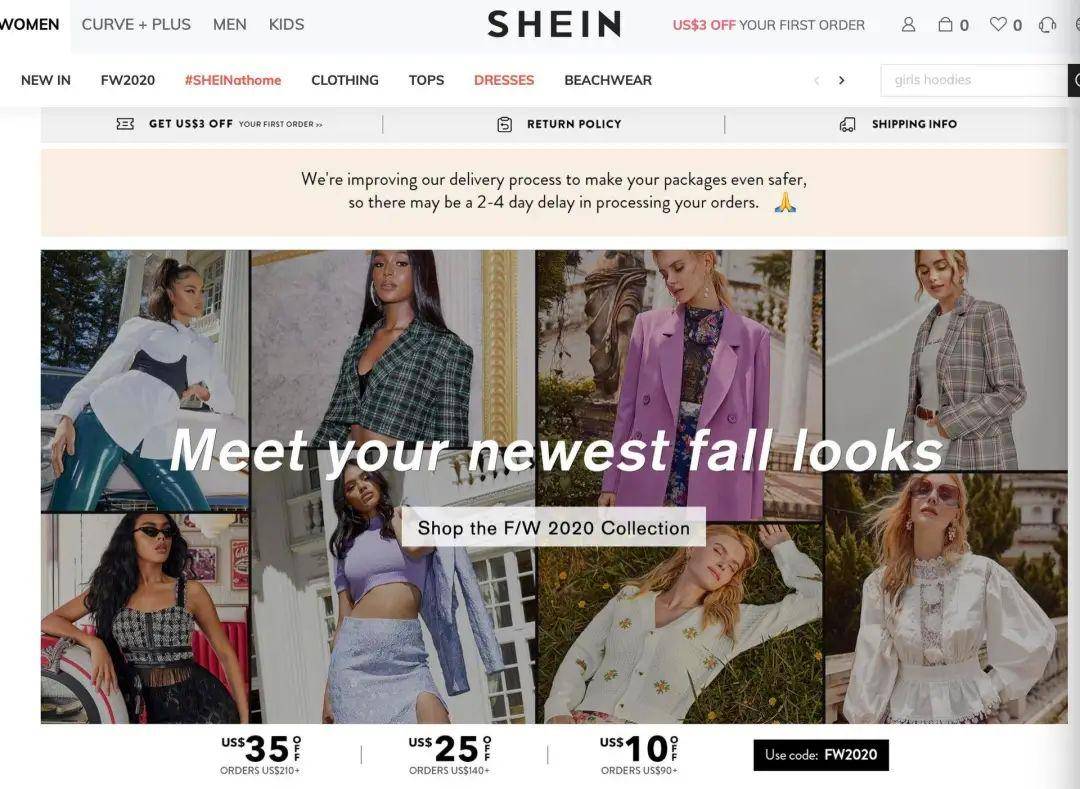Open the #SHEINathome menu item
The image size is (1080, 789).
tap(233, 81)
